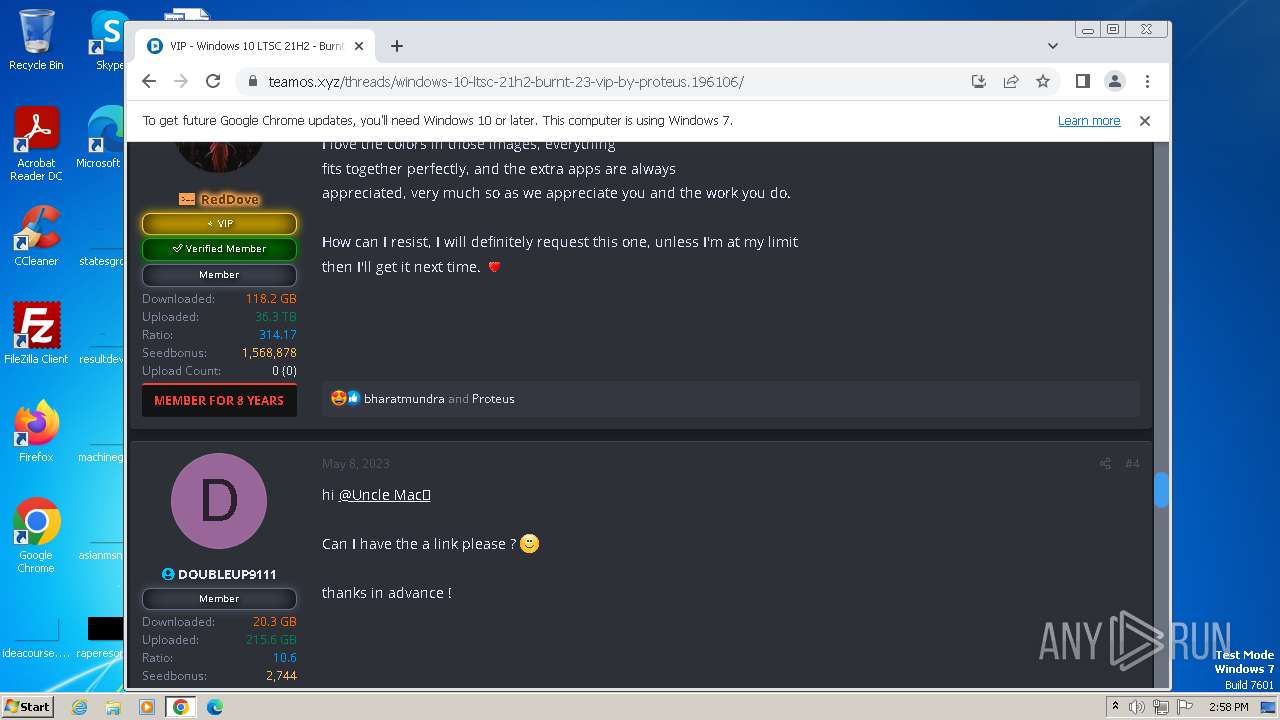Image resolution: width=1280 pixels, height=720 pixels.
Task: Click the share page icon in address bar
Action: pos(1011,81)
